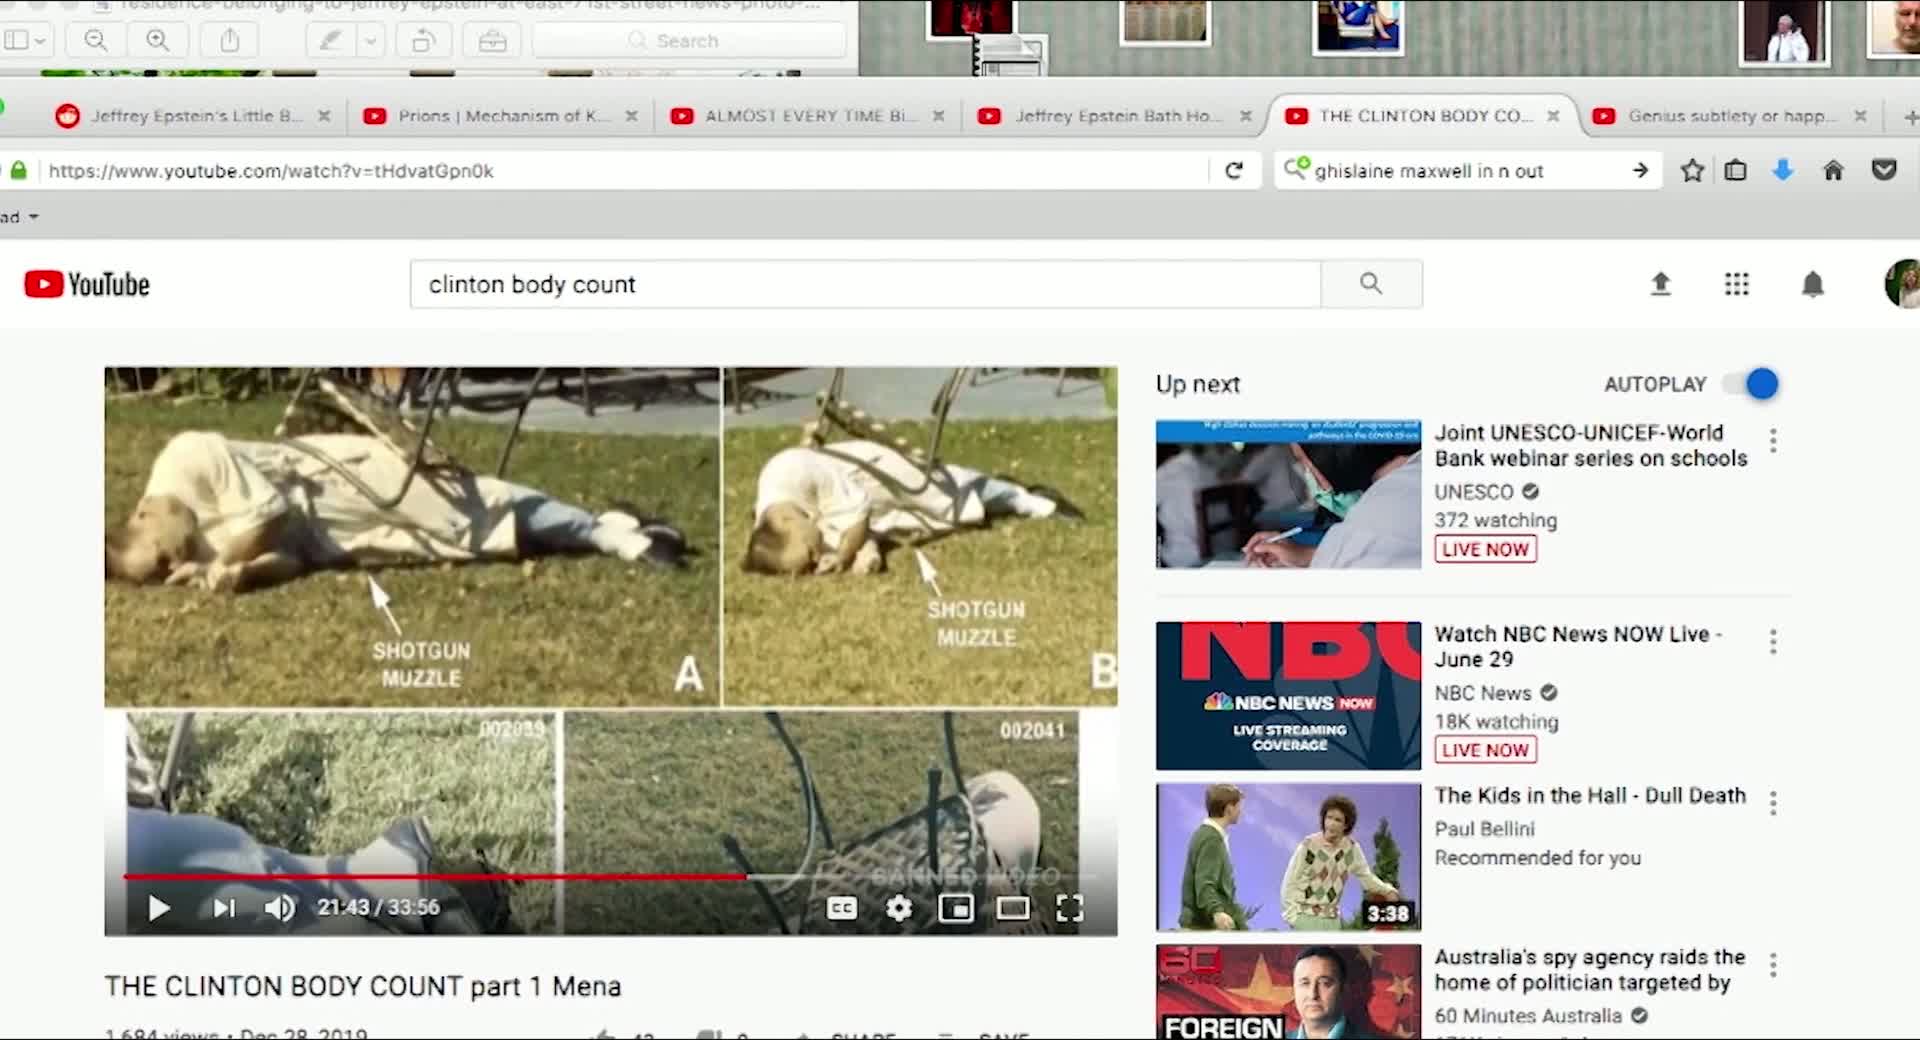Viewport: 1920px width, 1040px height.
Task: Open video settings gear
Action: 899,908
